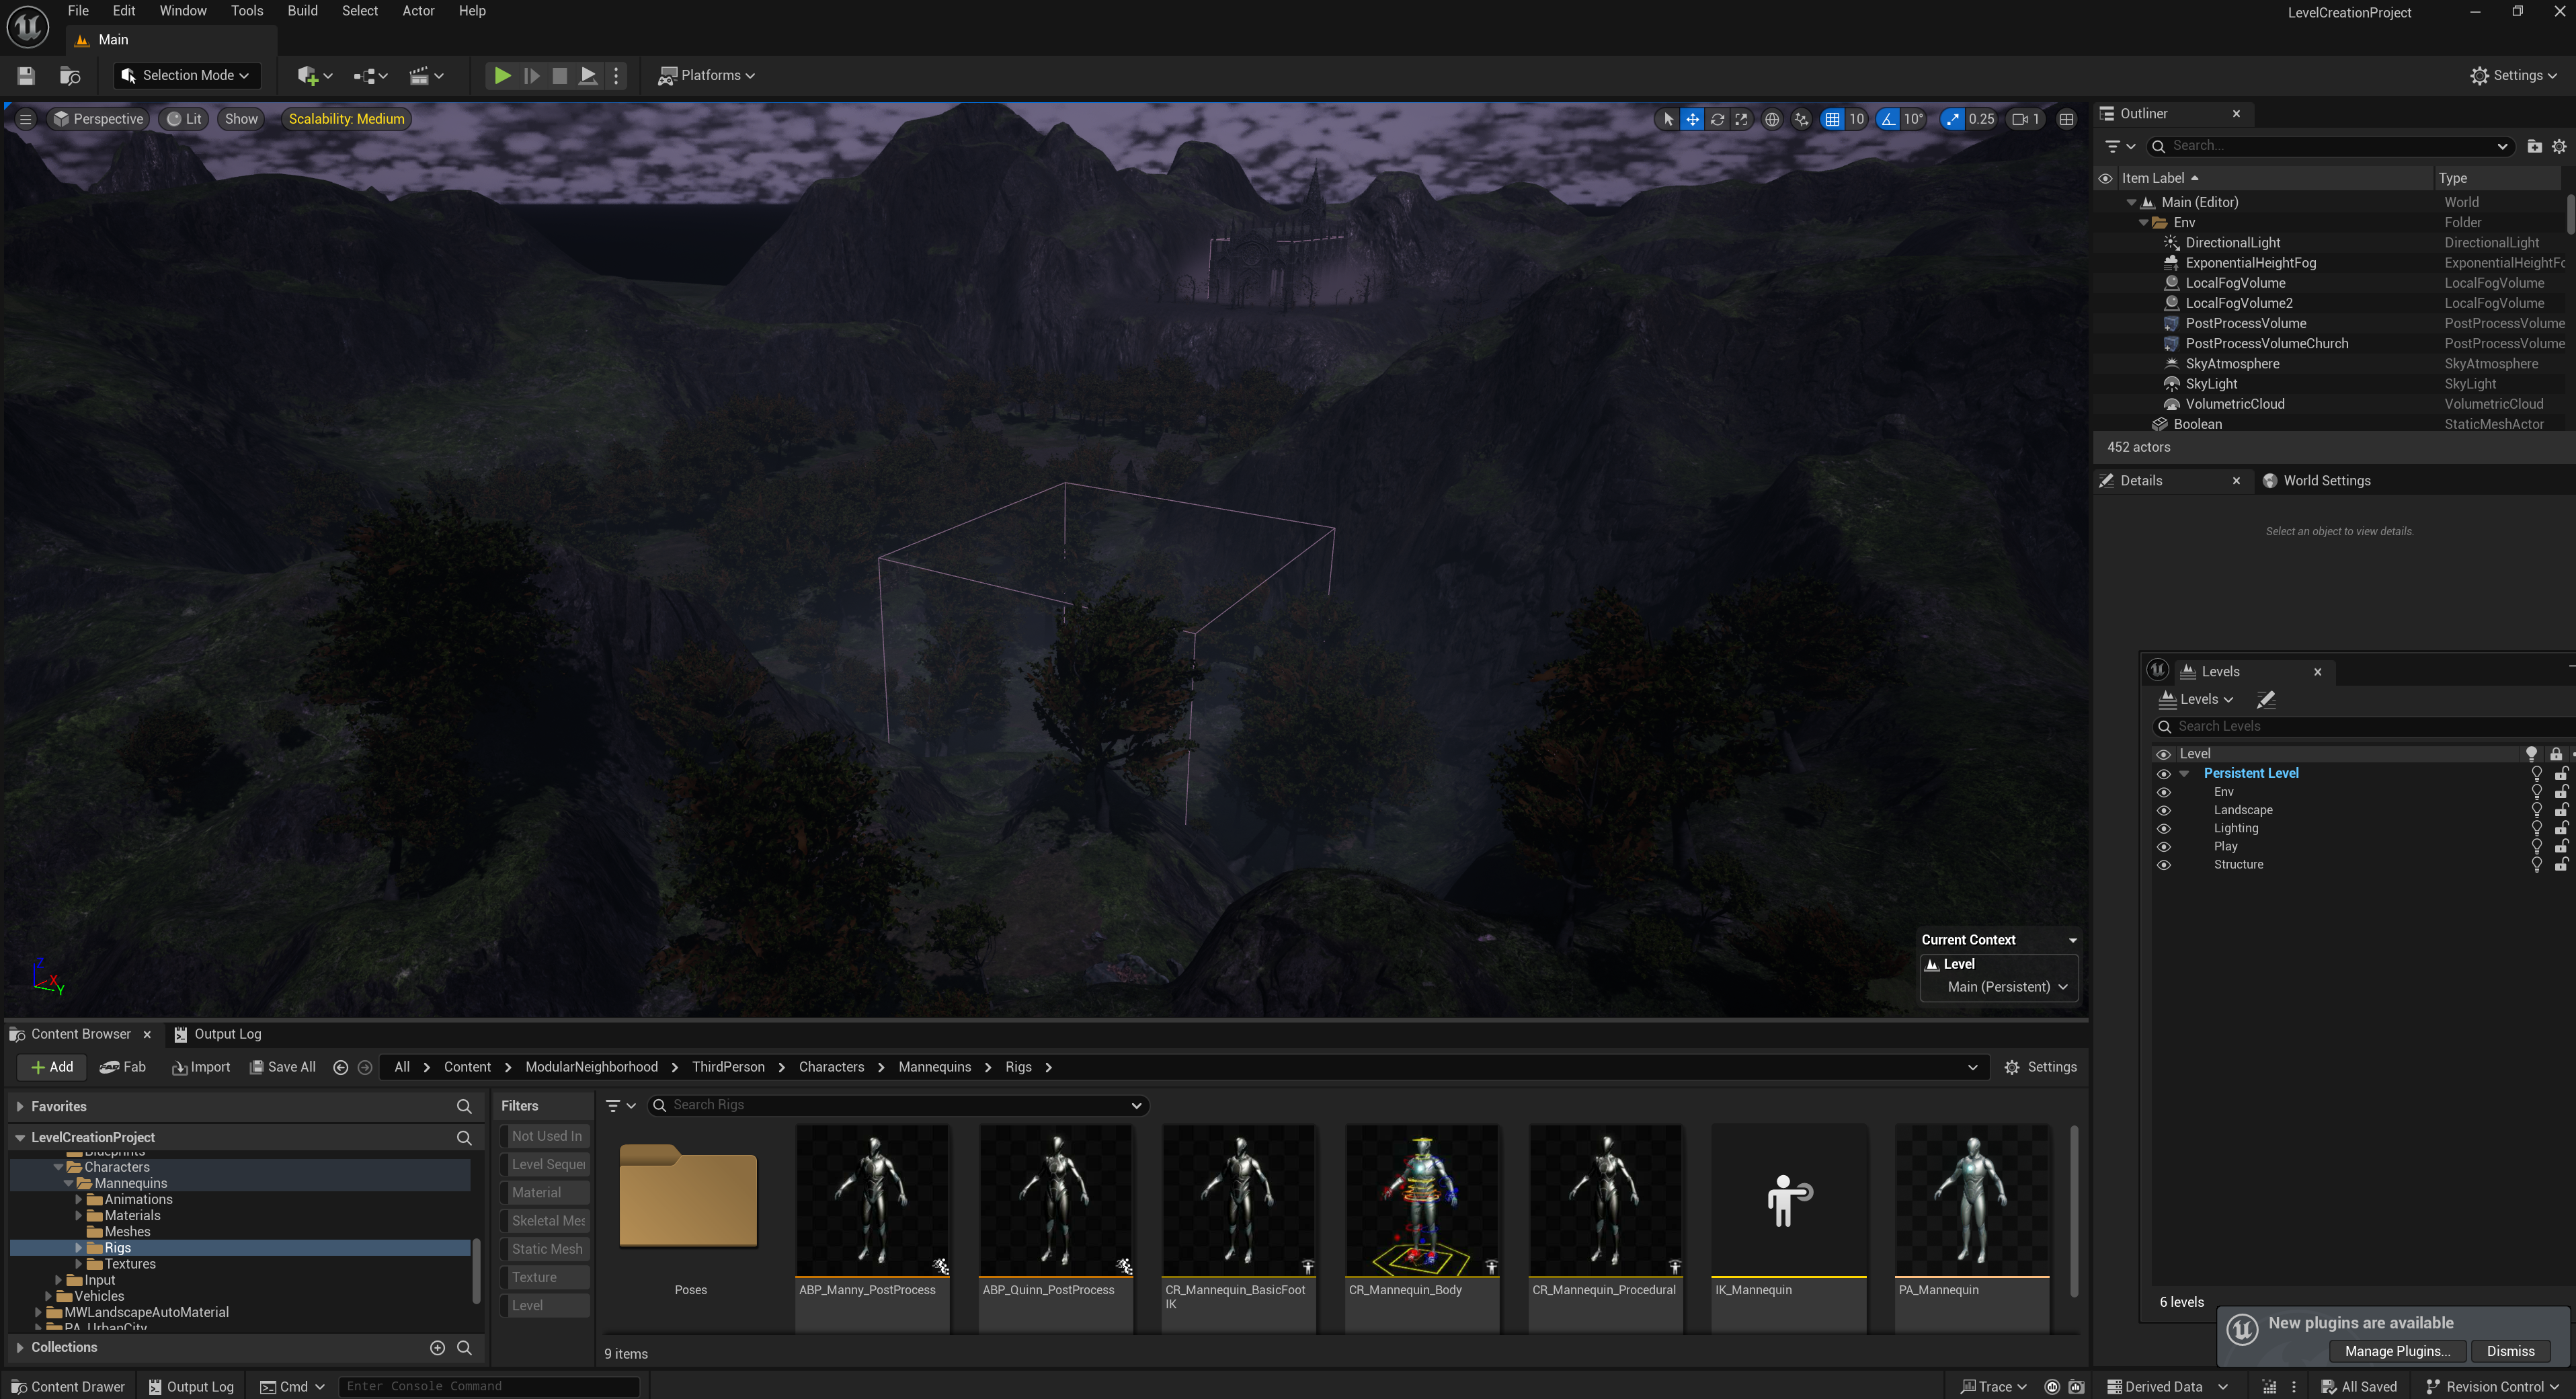The image size is (2576, 1399).
Task: Open the Build menu
Action: [302, 11]
